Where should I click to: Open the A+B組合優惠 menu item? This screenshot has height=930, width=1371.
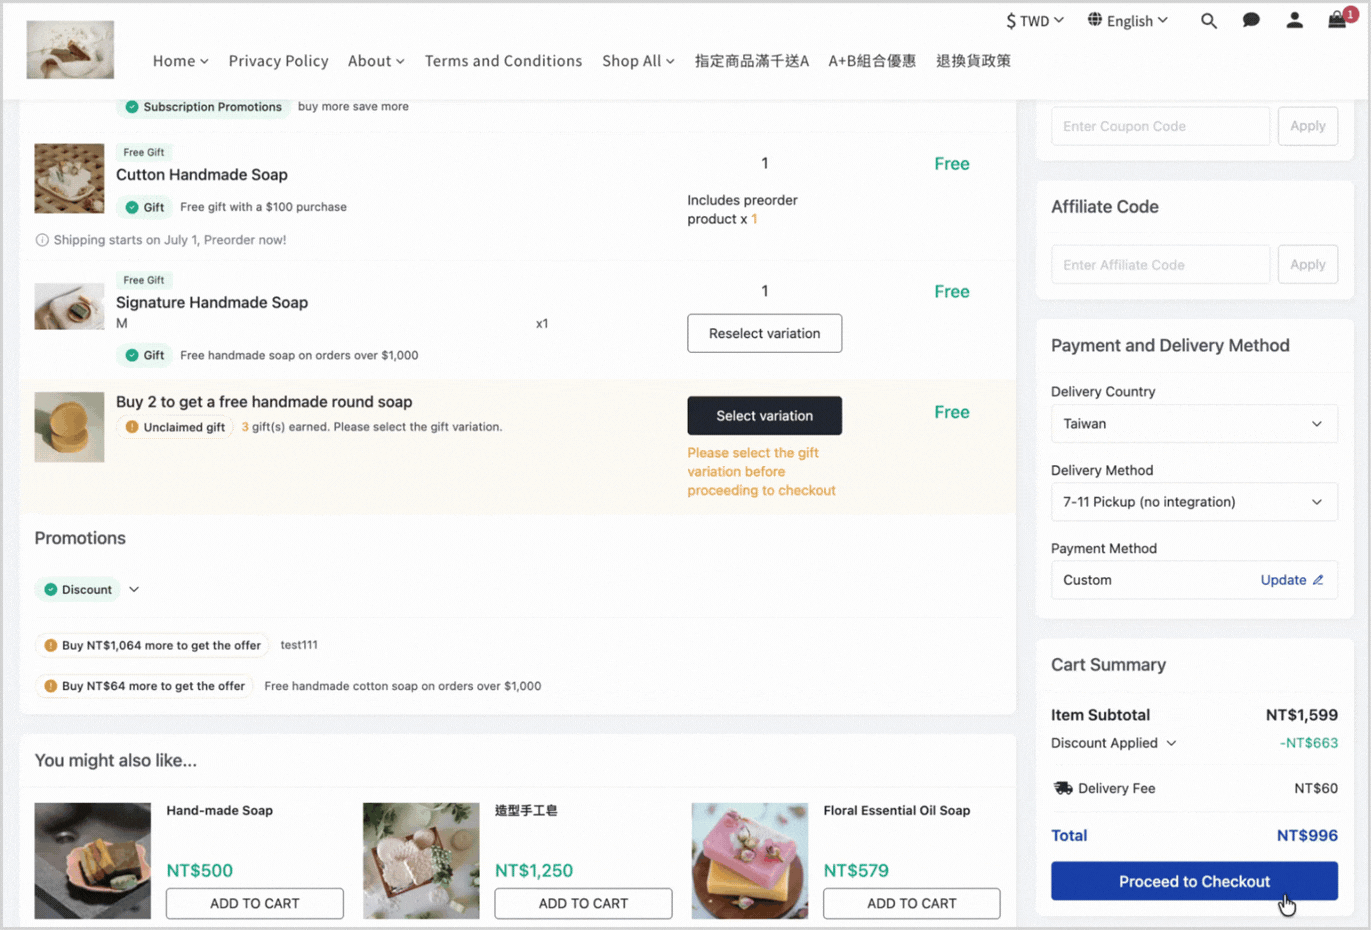(x=872, y=61)
